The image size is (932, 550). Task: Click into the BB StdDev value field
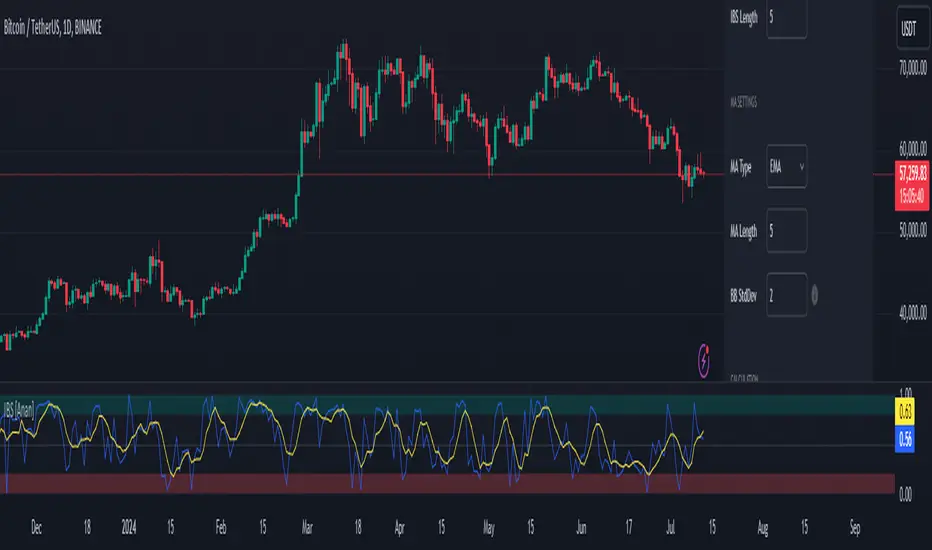[x=786, y=295]
